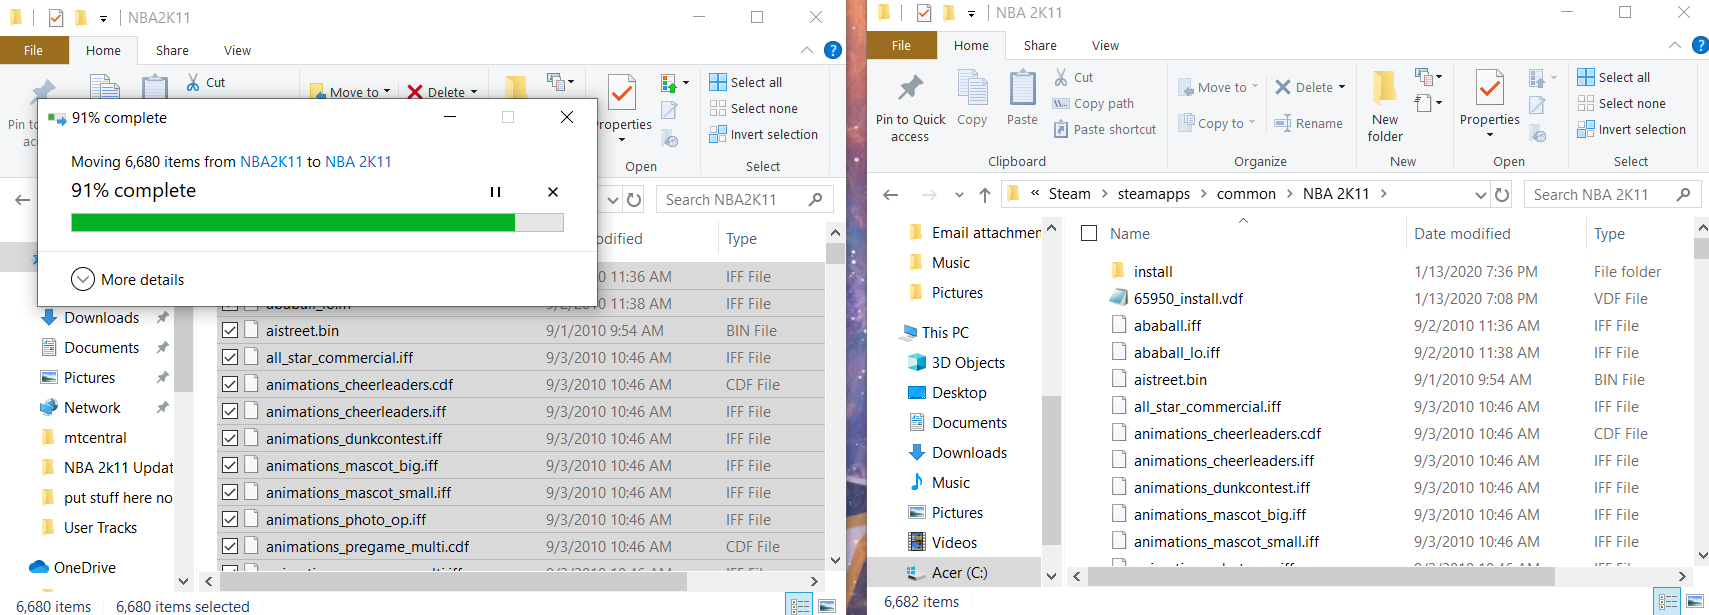Viewport: 1709px width, 615px height.
Task: Click Copy path in right window ribbon
Action: [1093, 103]
